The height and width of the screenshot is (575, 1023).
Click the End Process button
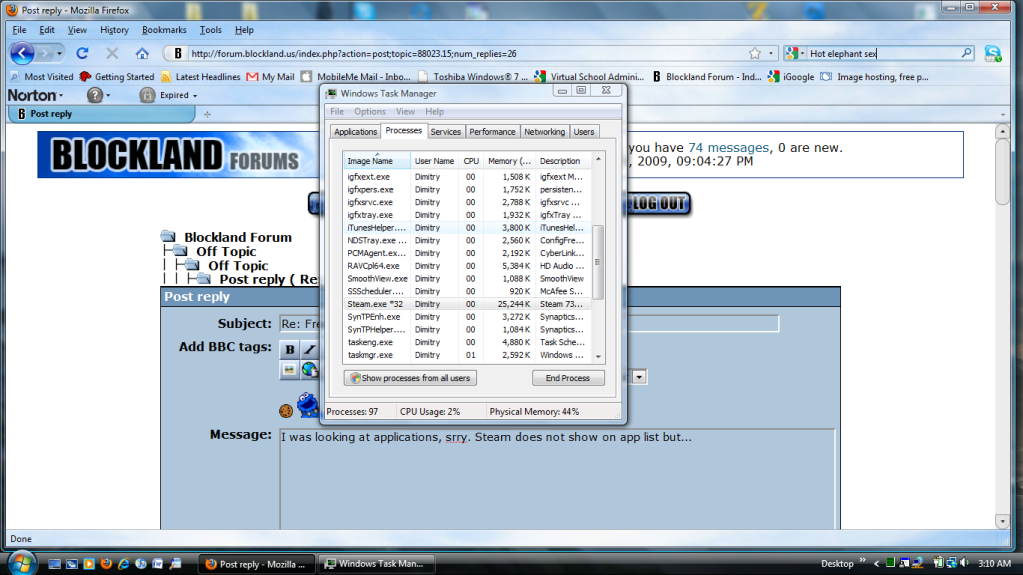click(568, 378)
